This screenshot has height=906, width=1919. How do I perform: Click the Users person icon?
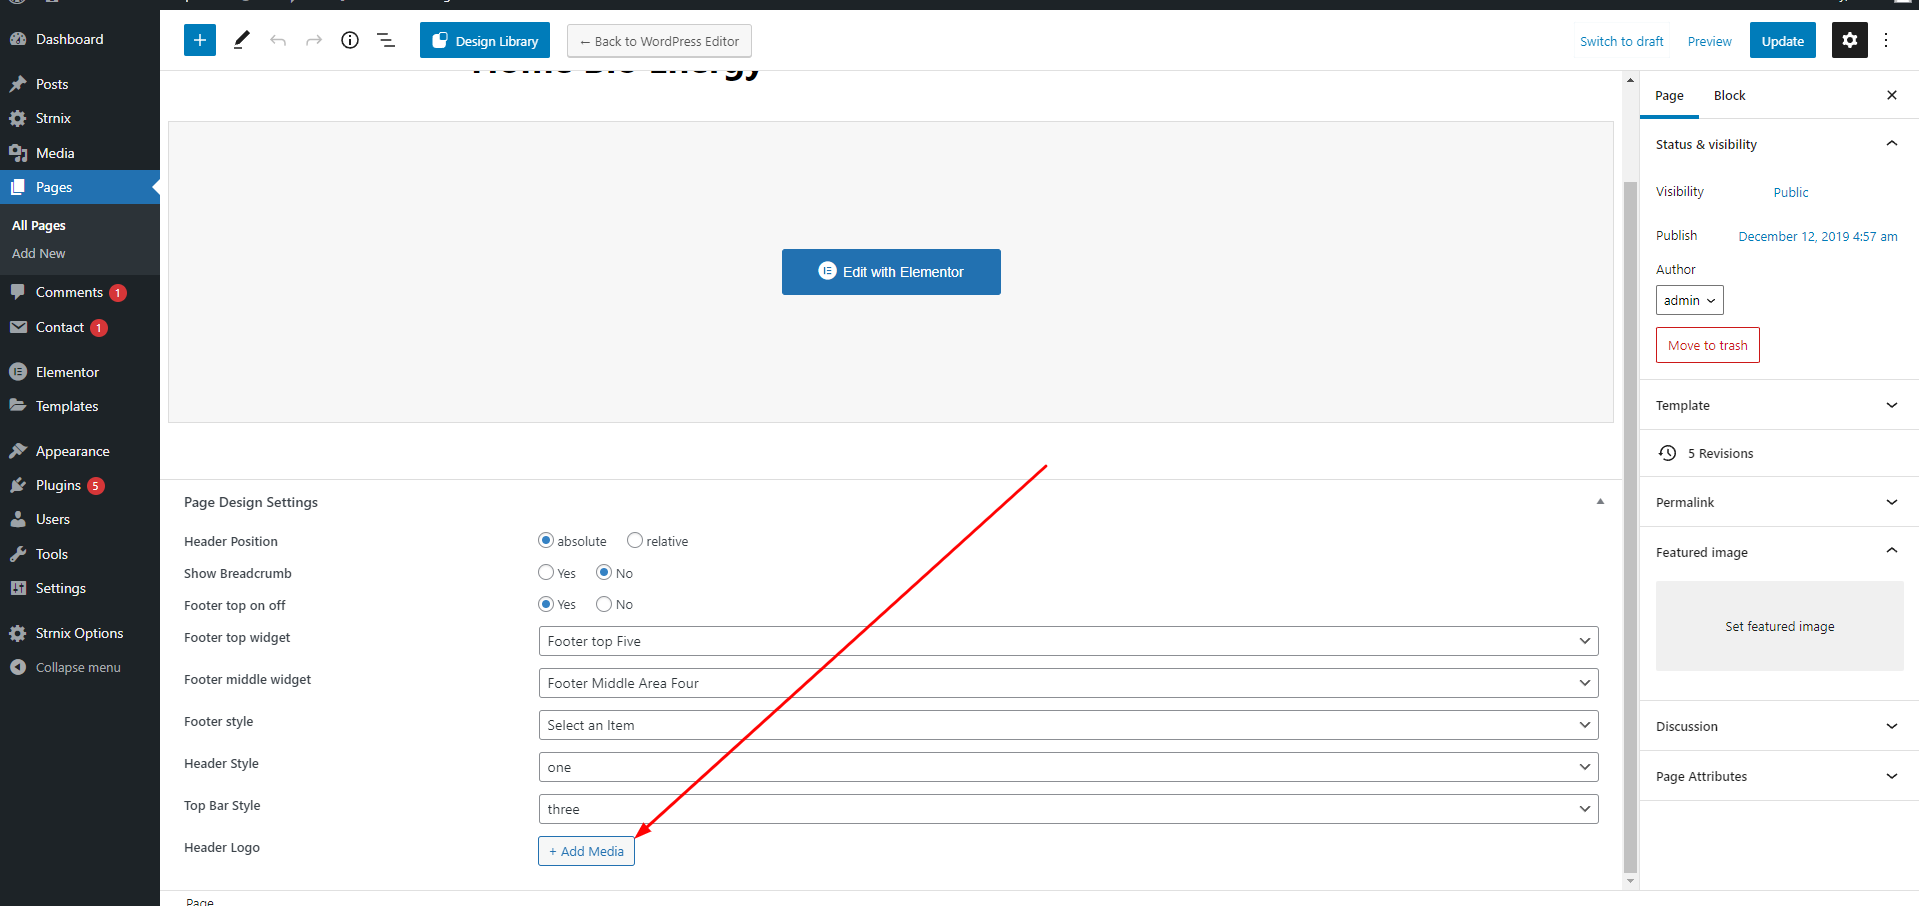click(18, 519)
